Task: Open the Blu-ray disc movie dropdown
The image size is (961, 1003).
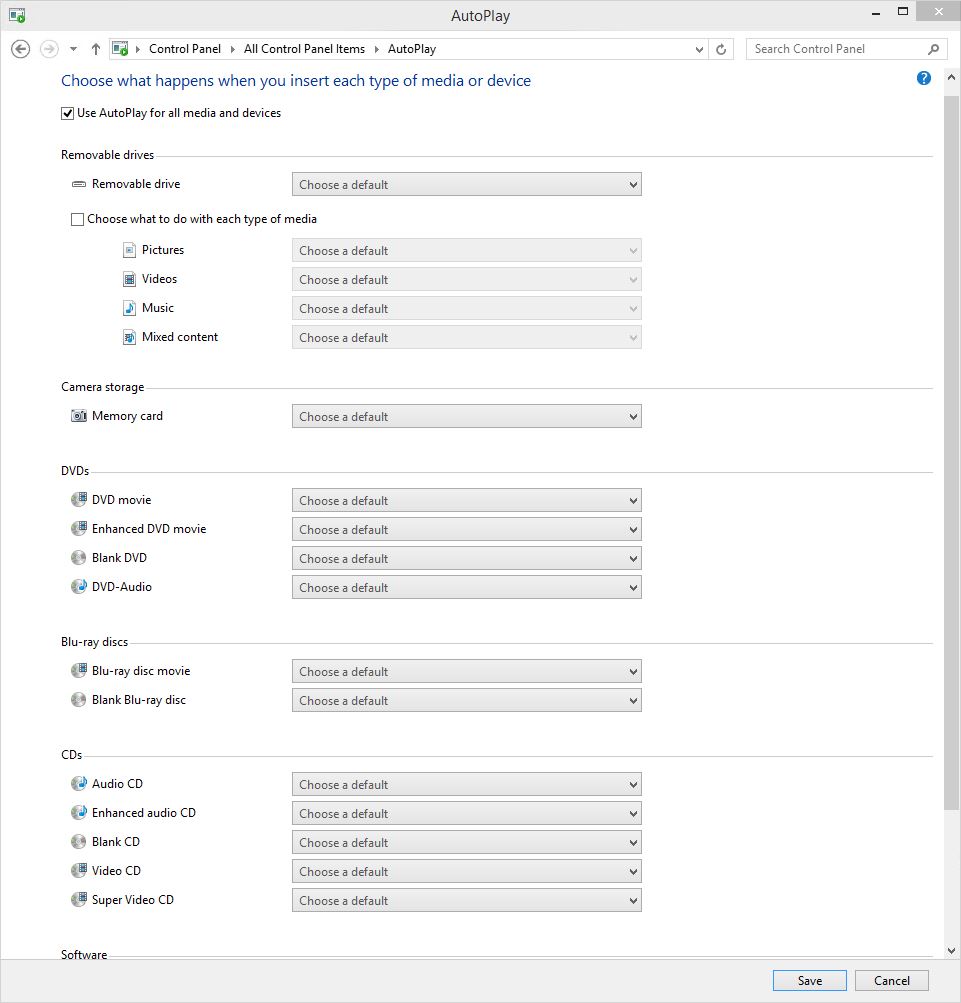Action: coord(466,671)
